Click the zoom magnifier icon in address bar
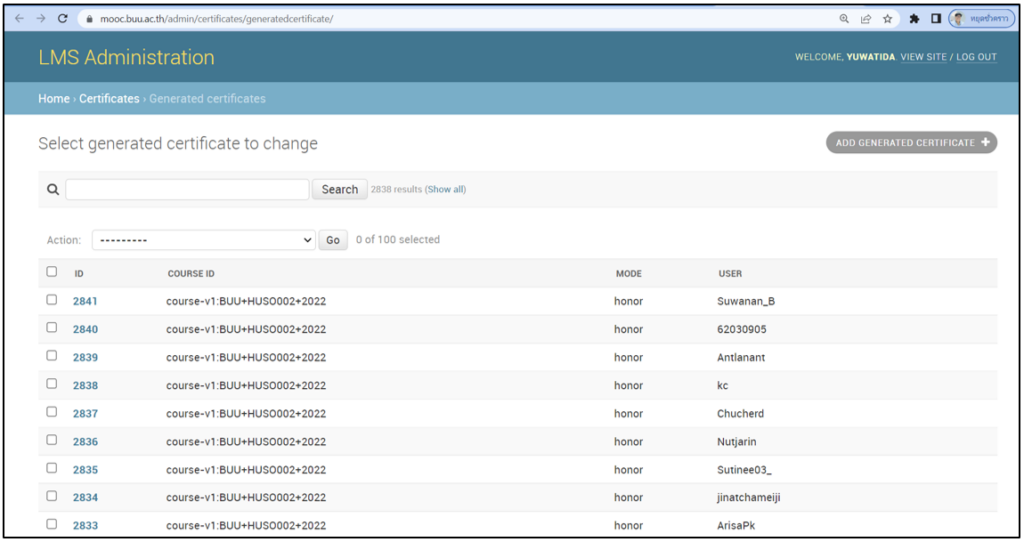The height and width of the screenshot is (542, 1024). pyautogui.click(x=844, y=18)
